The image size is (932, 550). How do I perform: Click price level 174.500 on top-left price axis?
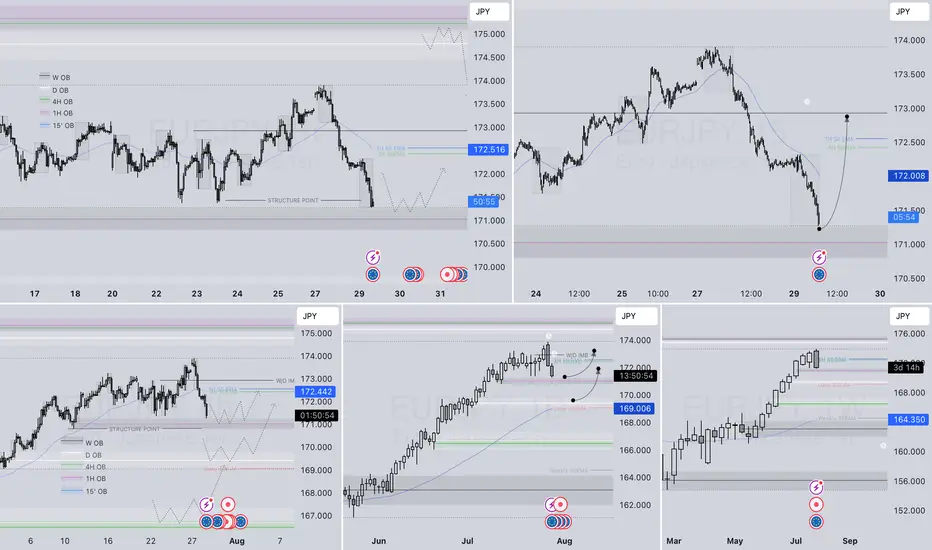[489, 57]
